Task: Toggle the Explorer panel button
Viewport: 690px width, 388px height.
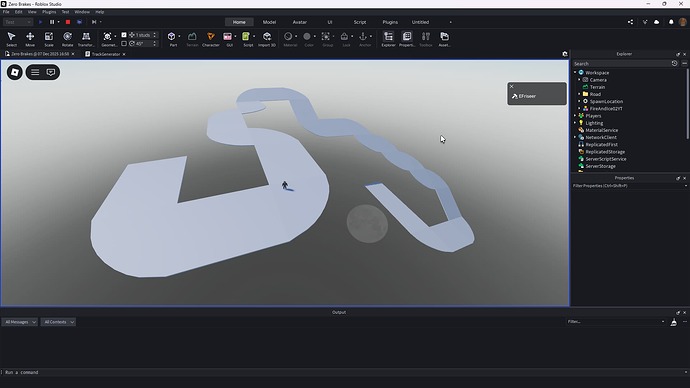Action: 388,39
